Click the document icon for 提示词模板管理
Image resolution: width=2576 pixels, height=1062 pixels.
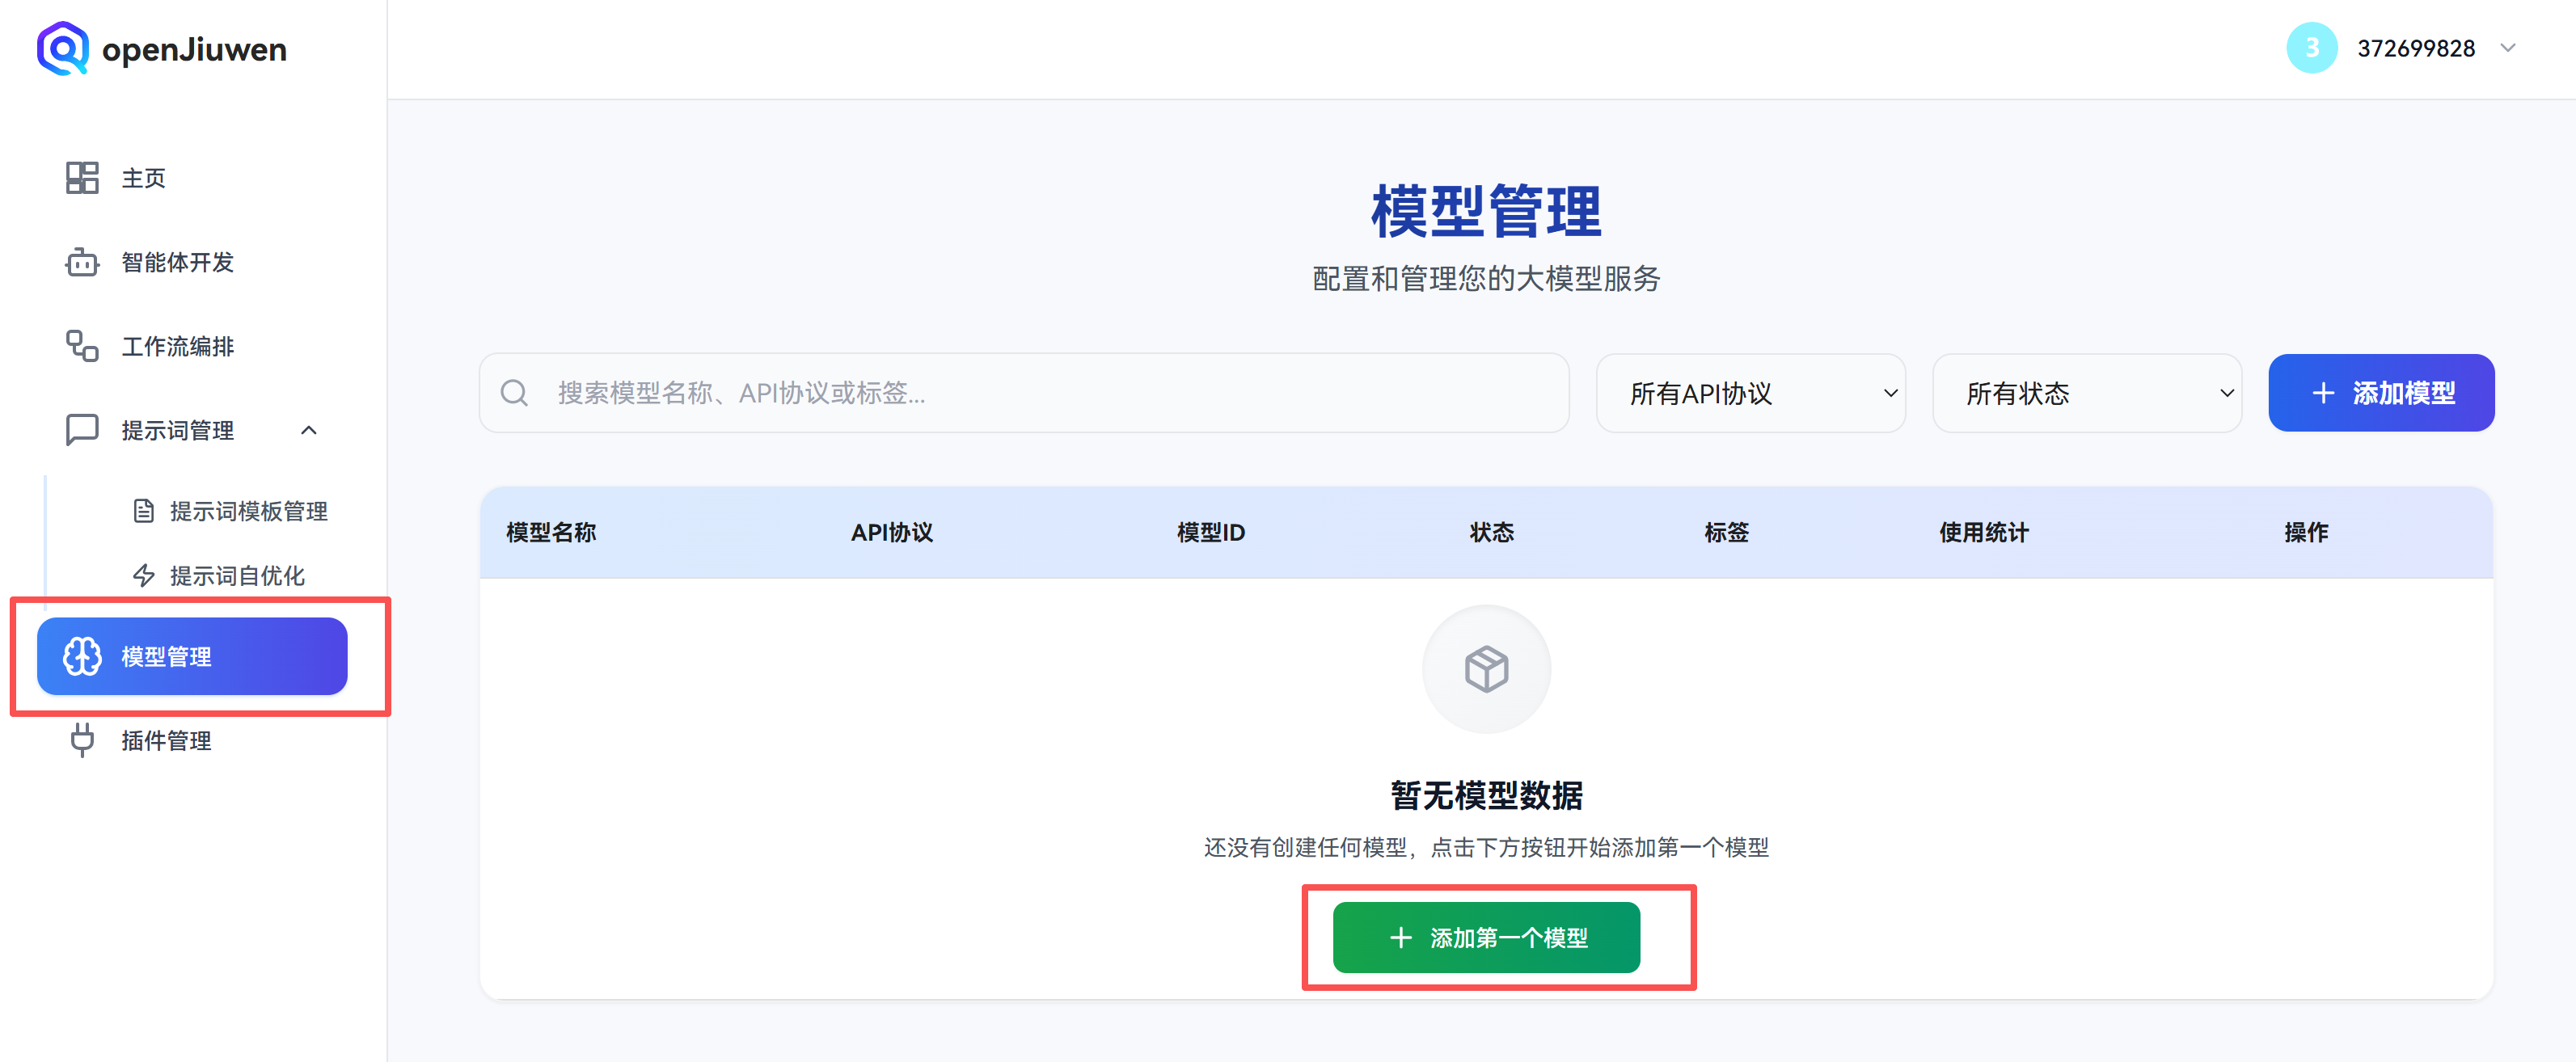tap(144, 511)
